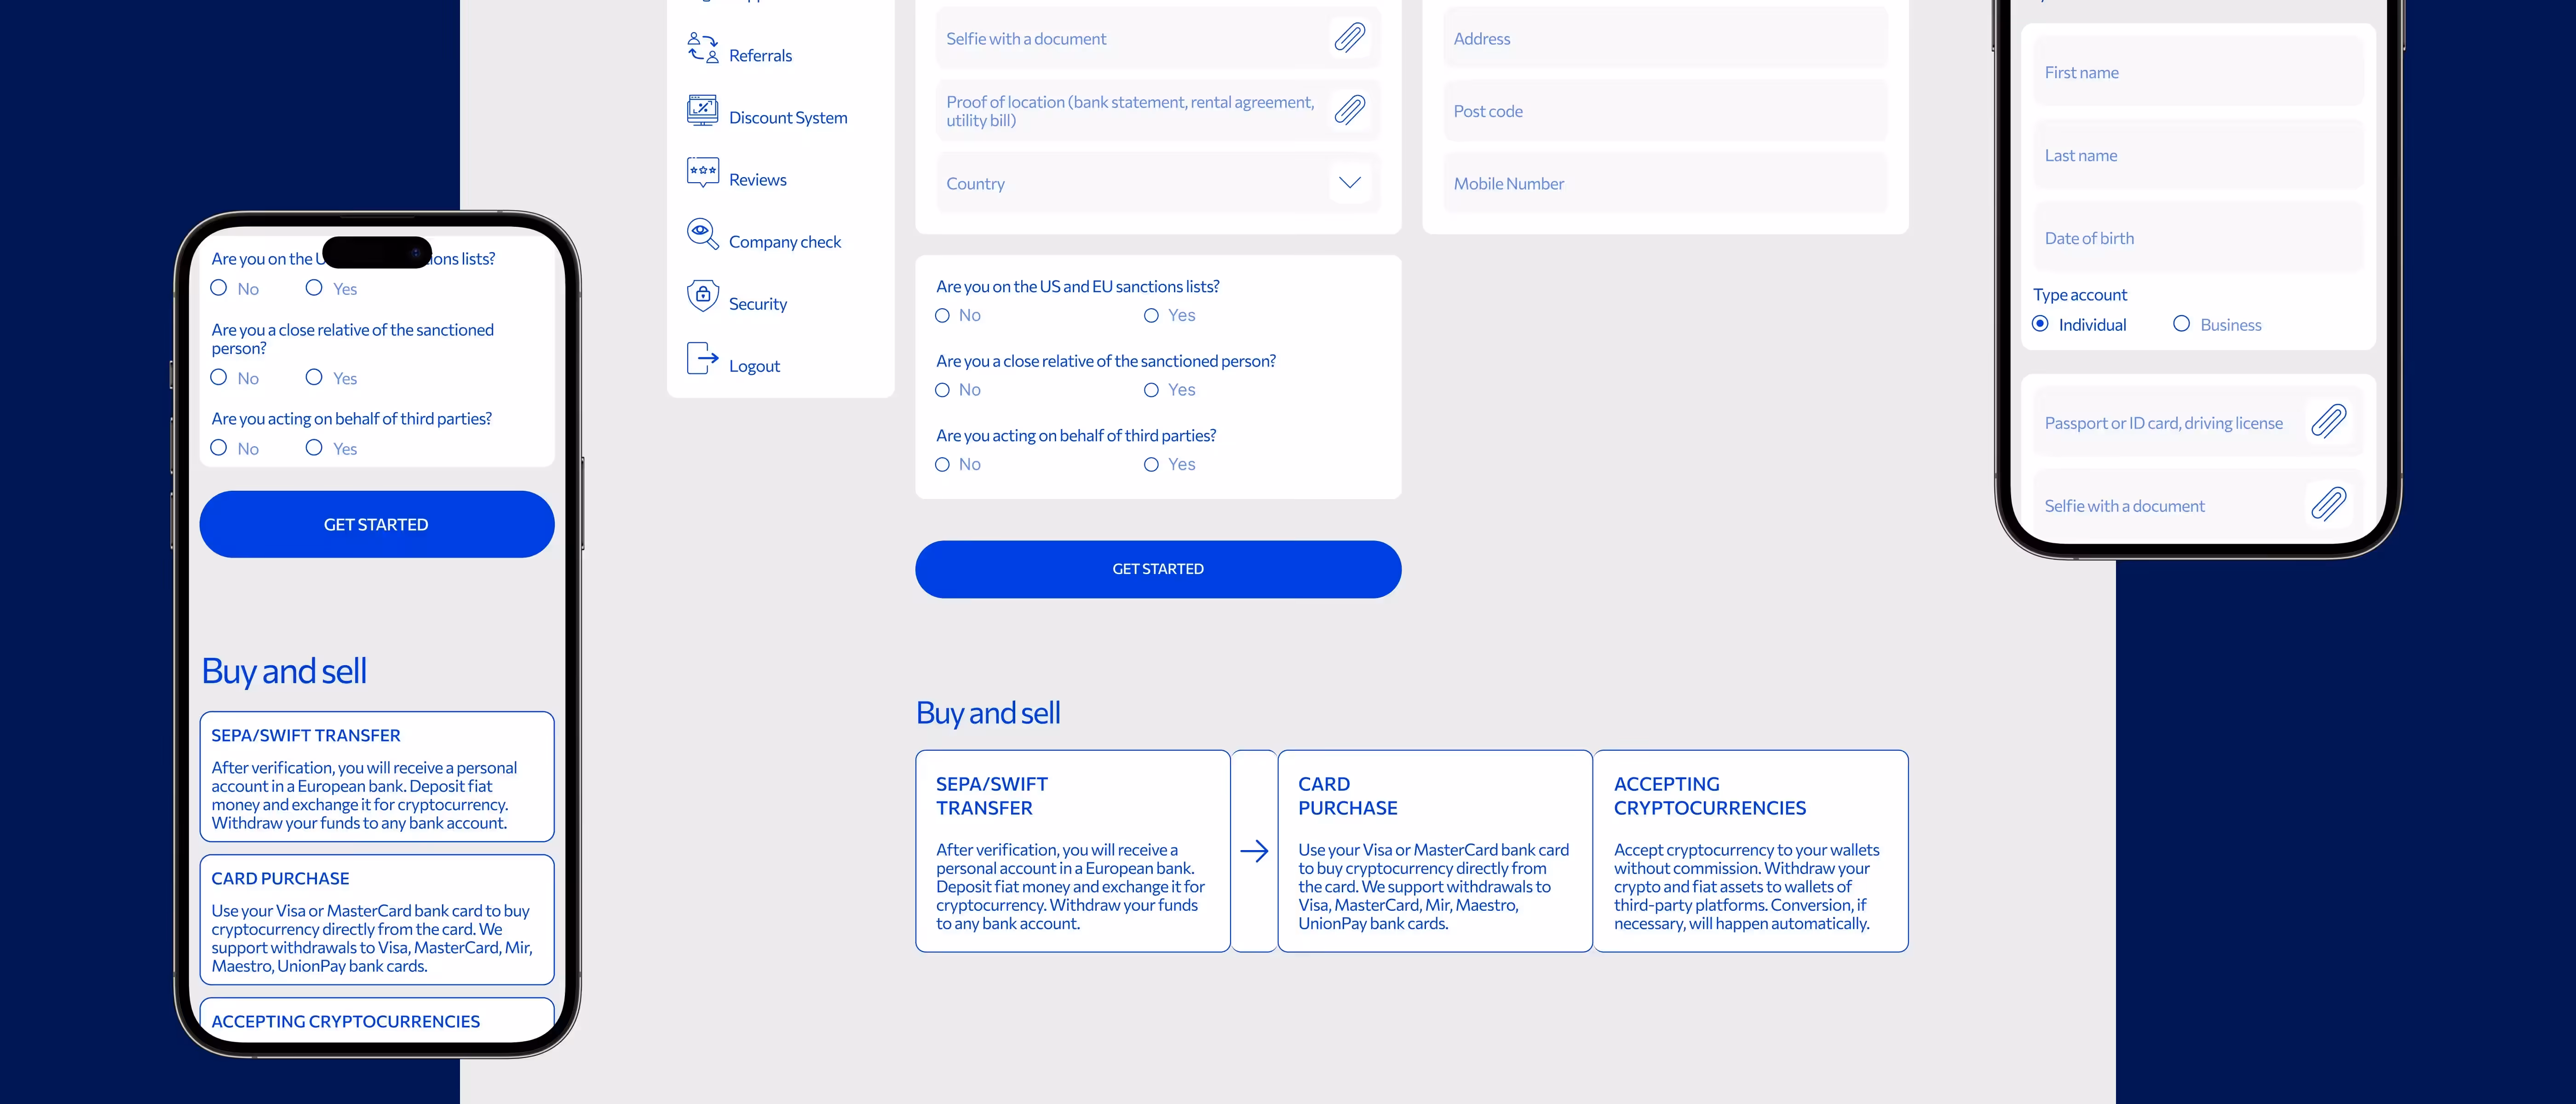Viewport: 2576px width, 1104px height.
Task: Click paperclip for Proof of location field
Action: pyautogui.click(x=1350, y=110)
